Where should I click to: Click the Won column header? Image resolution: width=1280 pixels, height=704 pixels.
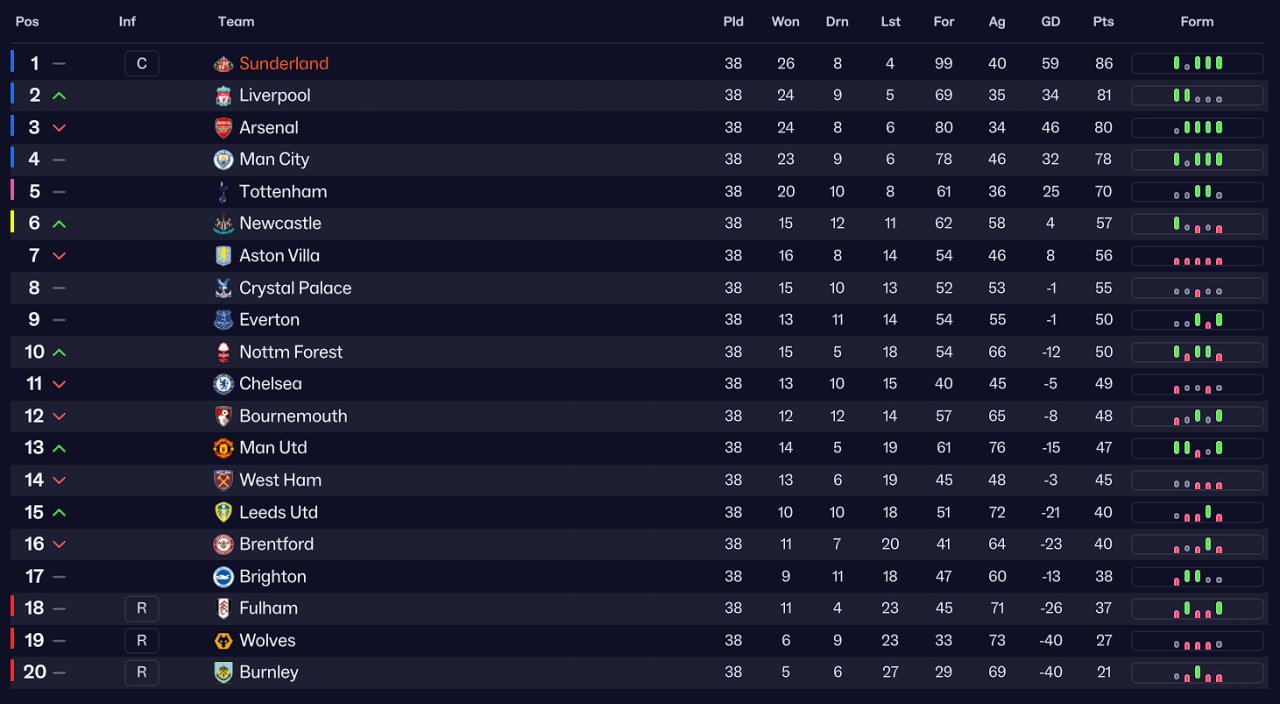point(785,22)
